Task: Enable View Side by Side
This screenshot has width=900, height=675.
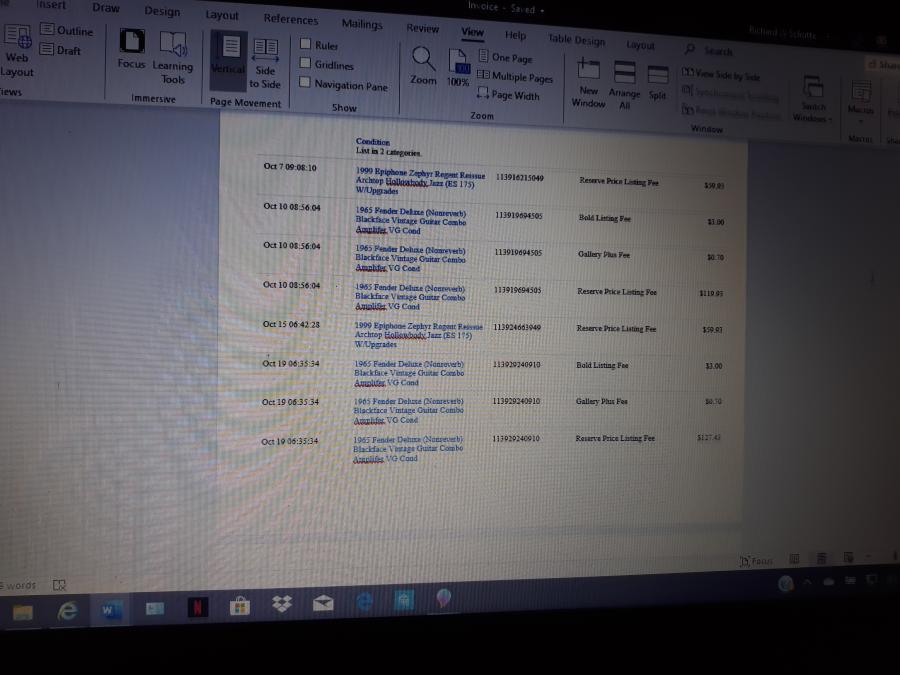Action: click(x=721, y=75)
